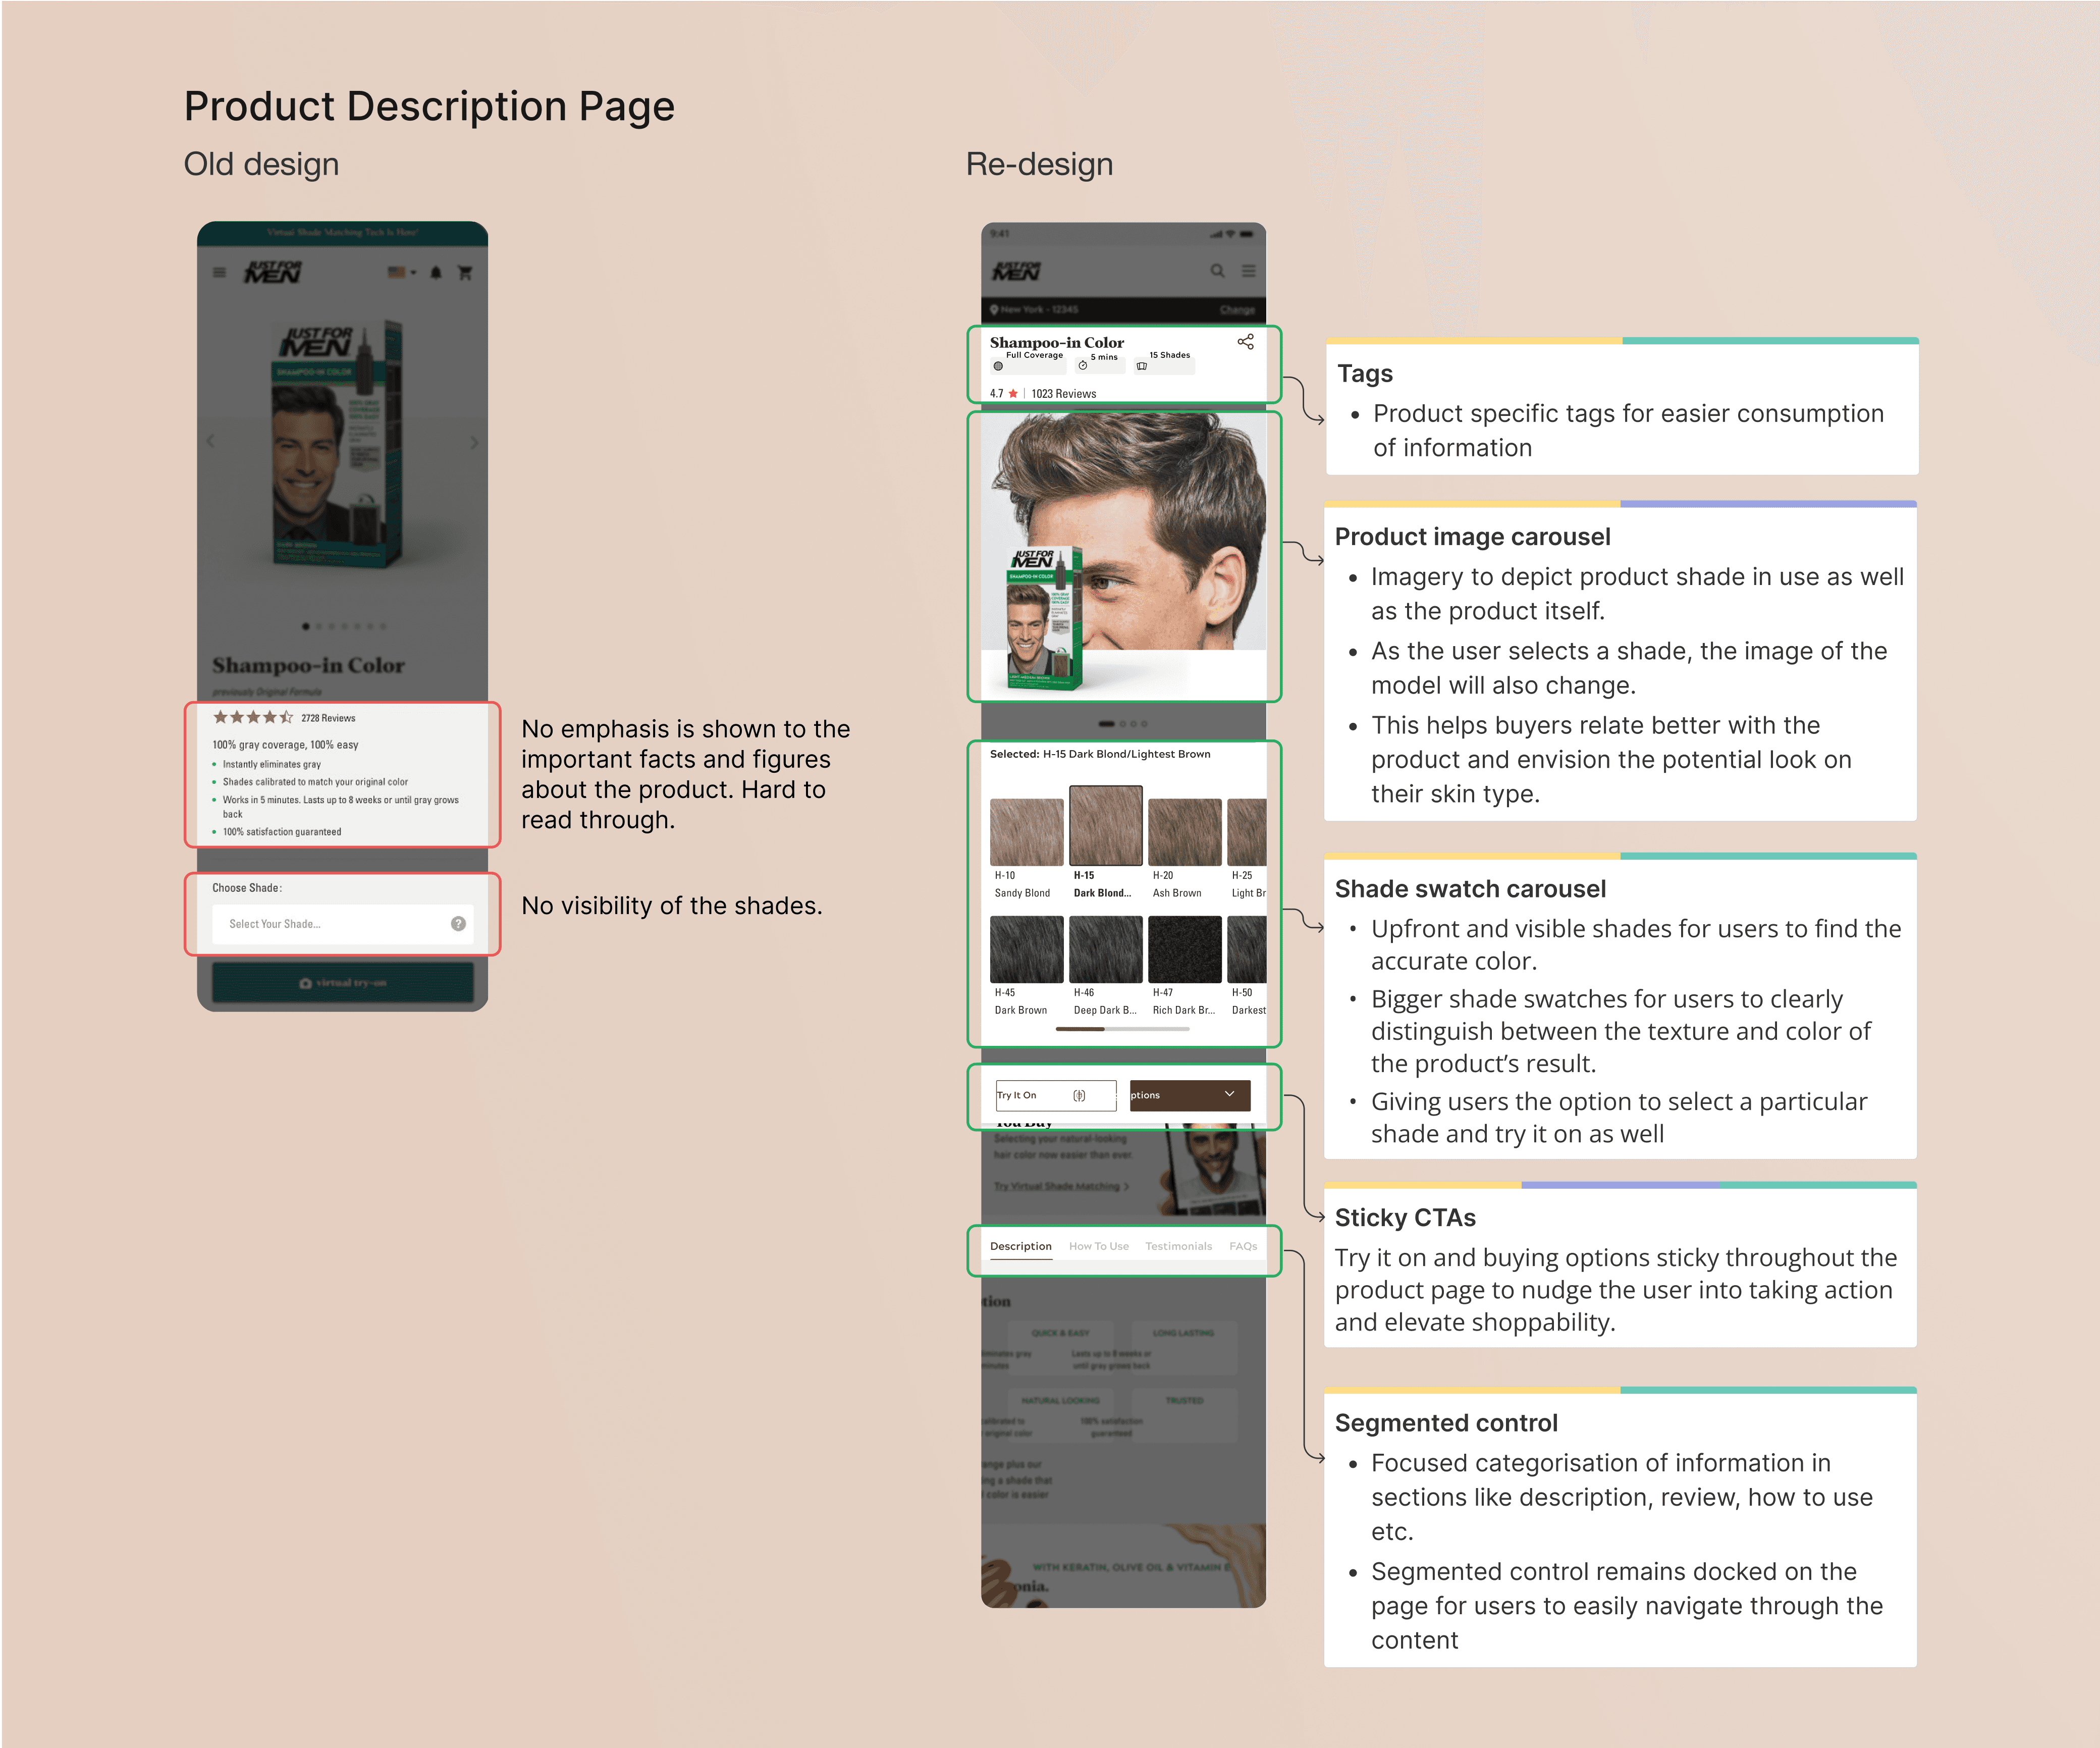Click the "Selected: H-15 Dark Blond/Lightest Brown" label
The width and height of the screenshot is (2100, 1748).
[x=1100, y=755]
